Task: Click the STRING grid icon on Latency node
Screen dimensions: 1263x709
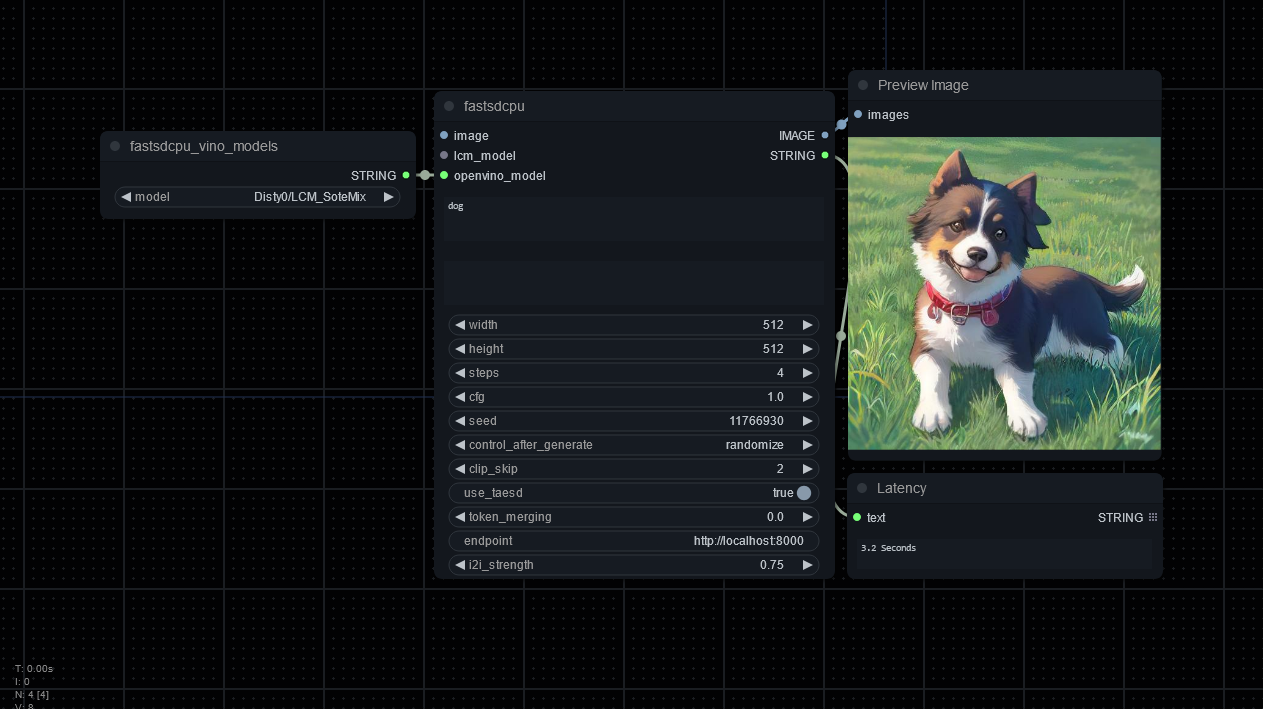Action: (x=1153, y=517)
